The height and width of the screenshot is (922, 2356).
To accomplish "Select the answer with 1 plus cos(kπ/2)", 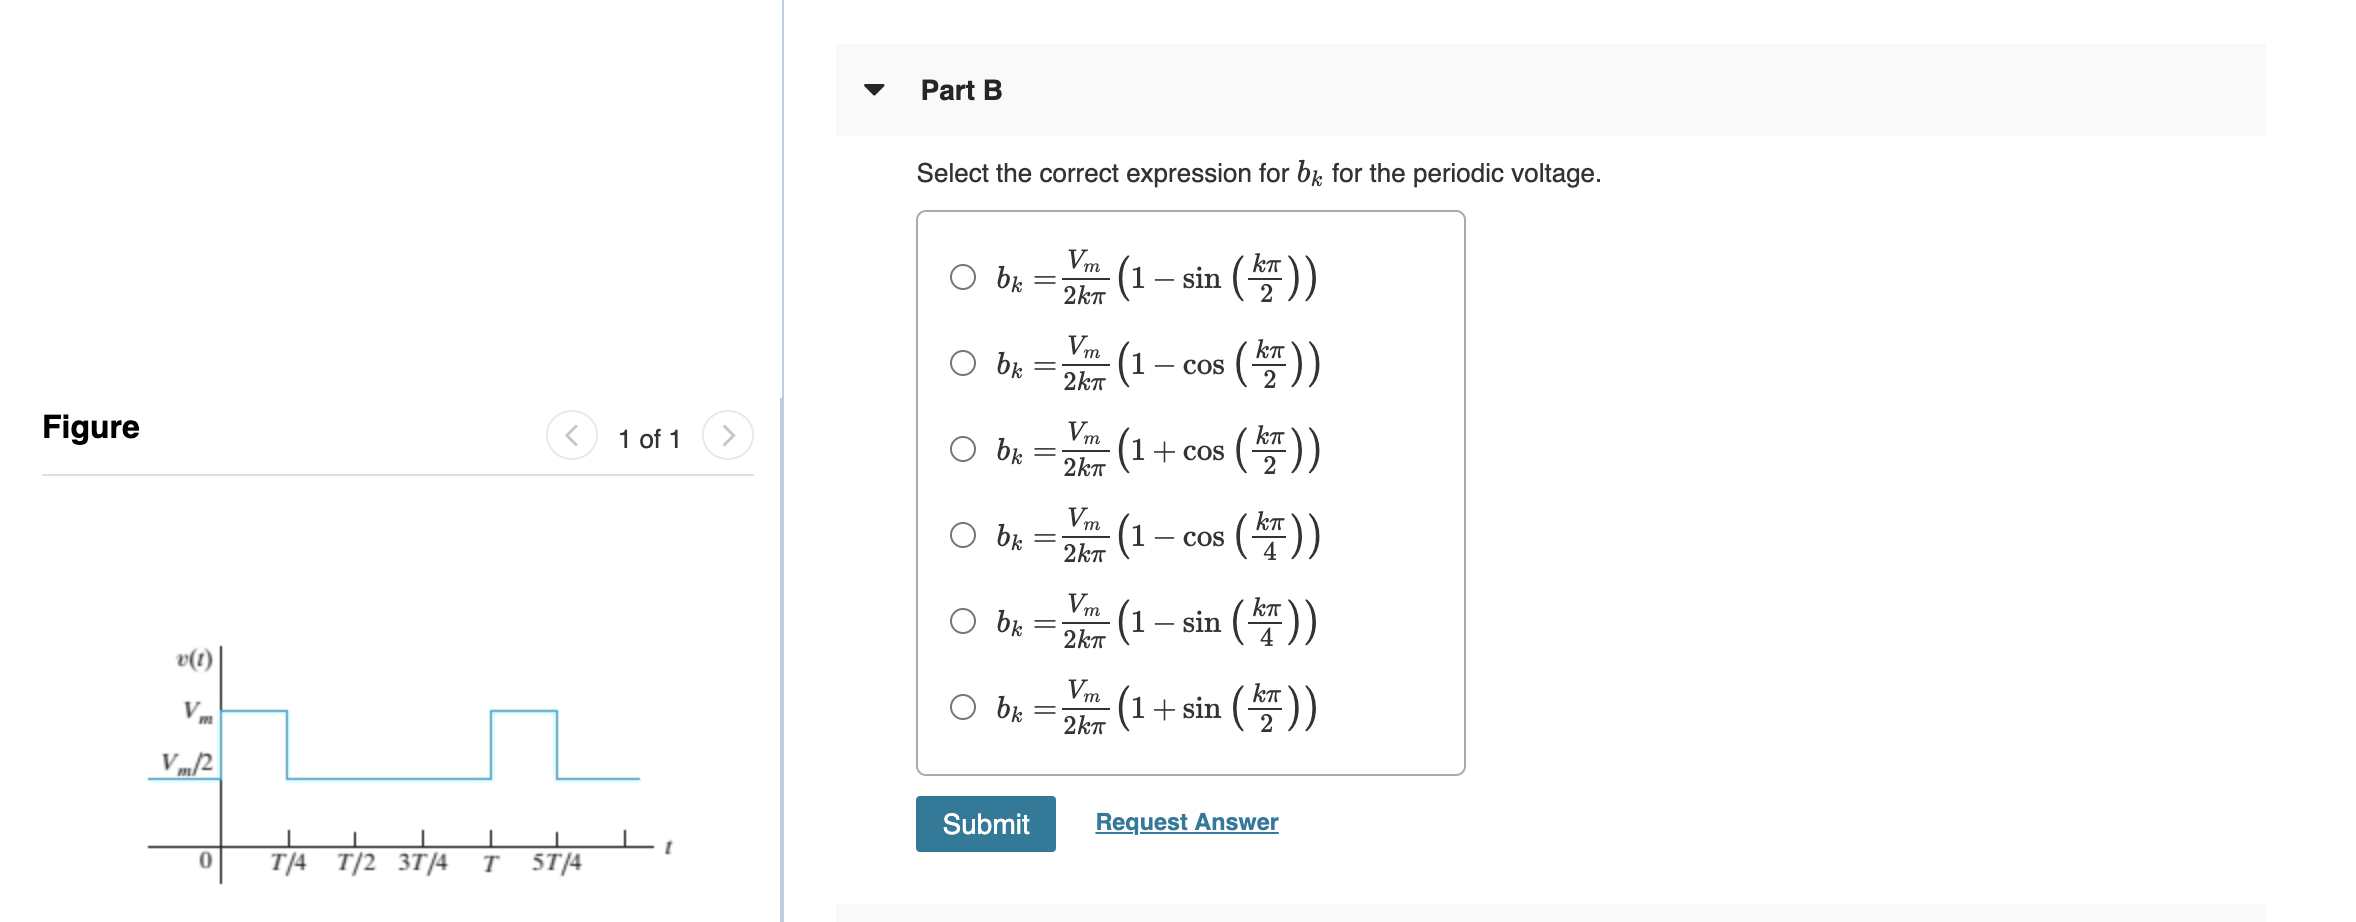I will pos(961,450).
